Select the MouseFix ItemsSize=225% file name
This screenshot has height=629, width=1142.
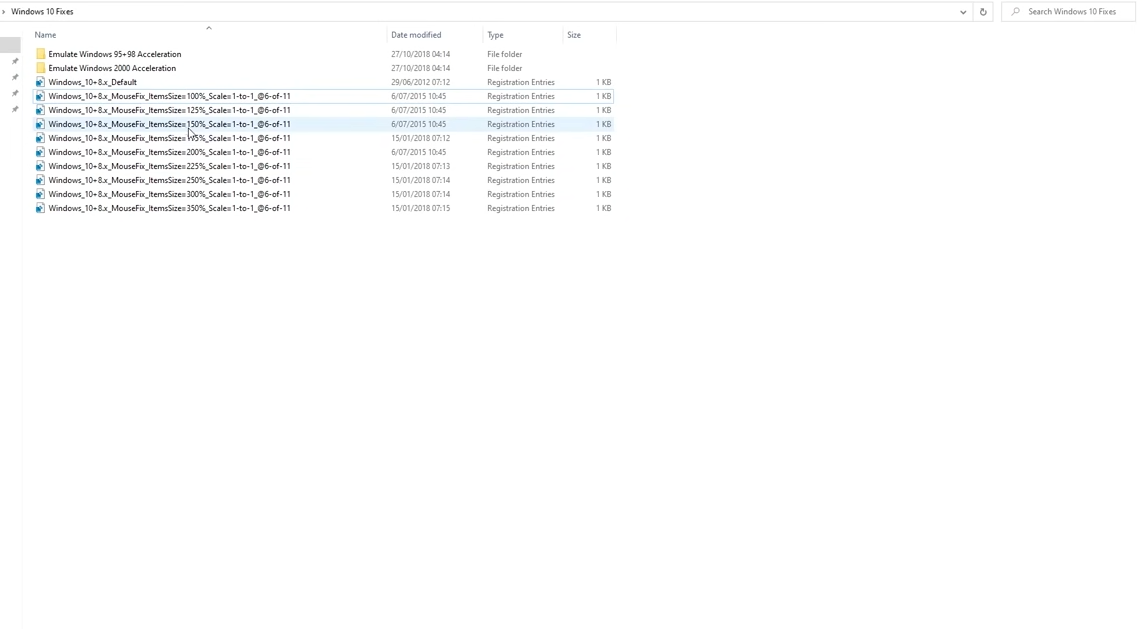point(170,166)
